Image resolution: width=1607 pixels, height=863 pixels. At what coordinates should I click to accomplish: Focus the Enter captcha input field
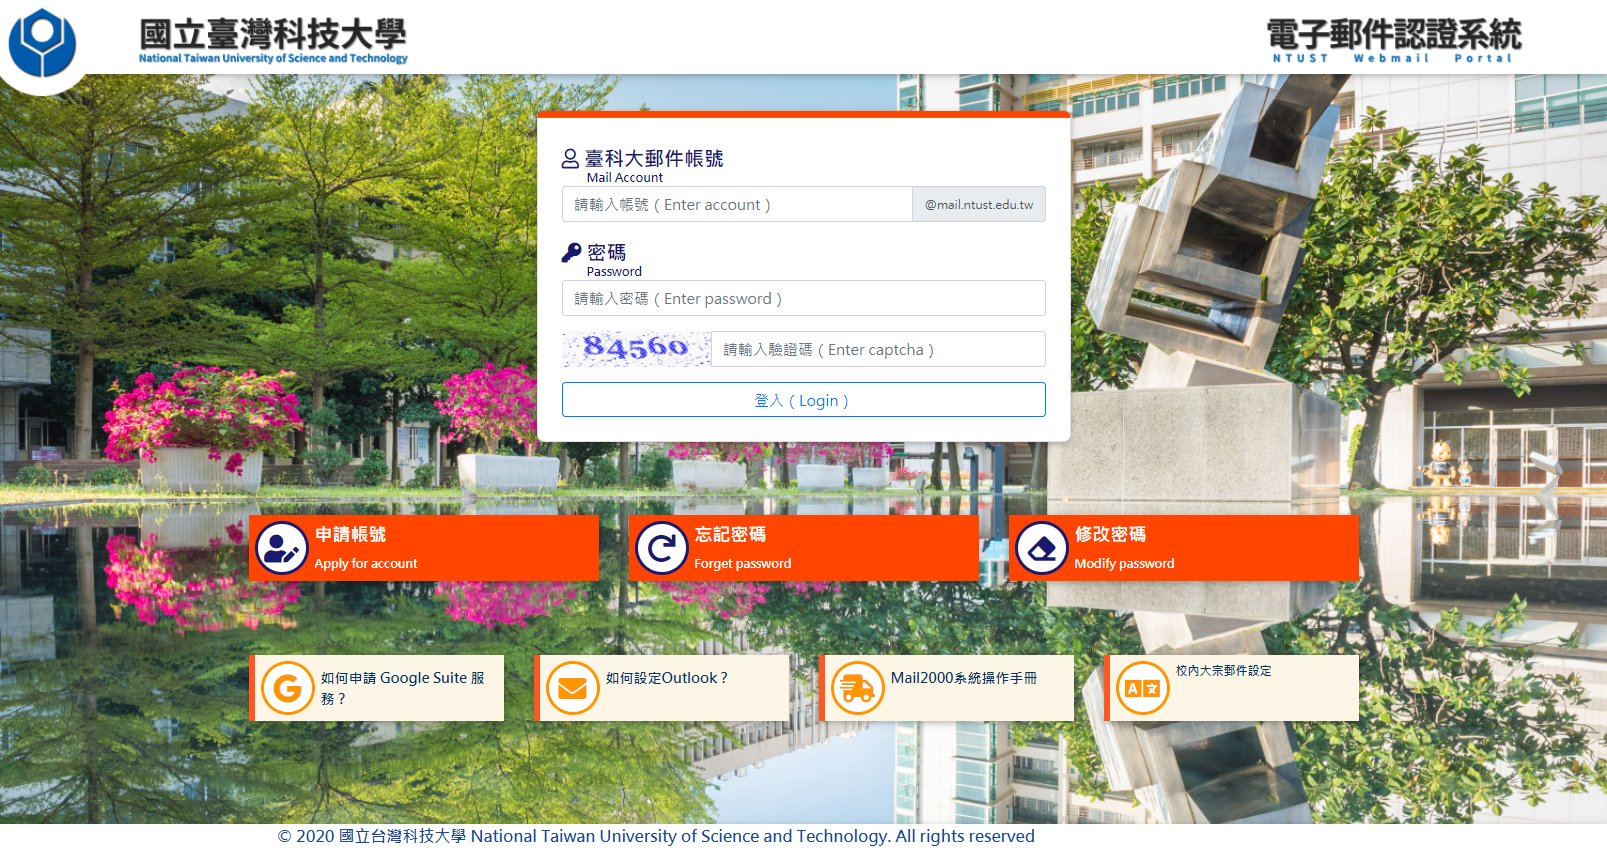point(878,349)
